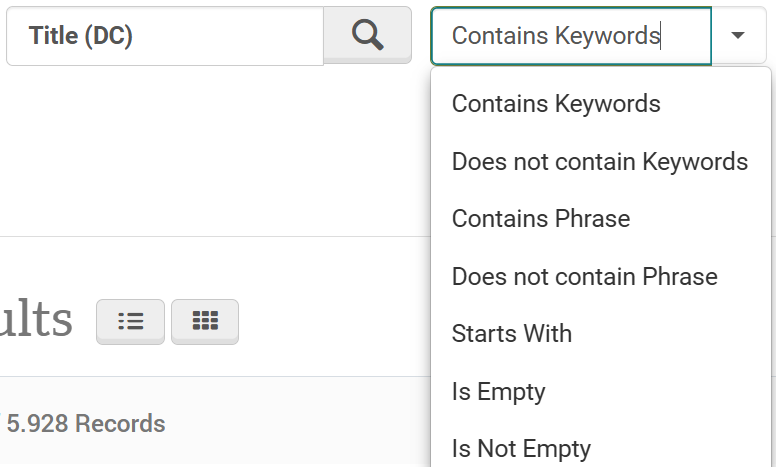Switch results to grid view
The image size is (776, 467).
(x=205, y=321)
